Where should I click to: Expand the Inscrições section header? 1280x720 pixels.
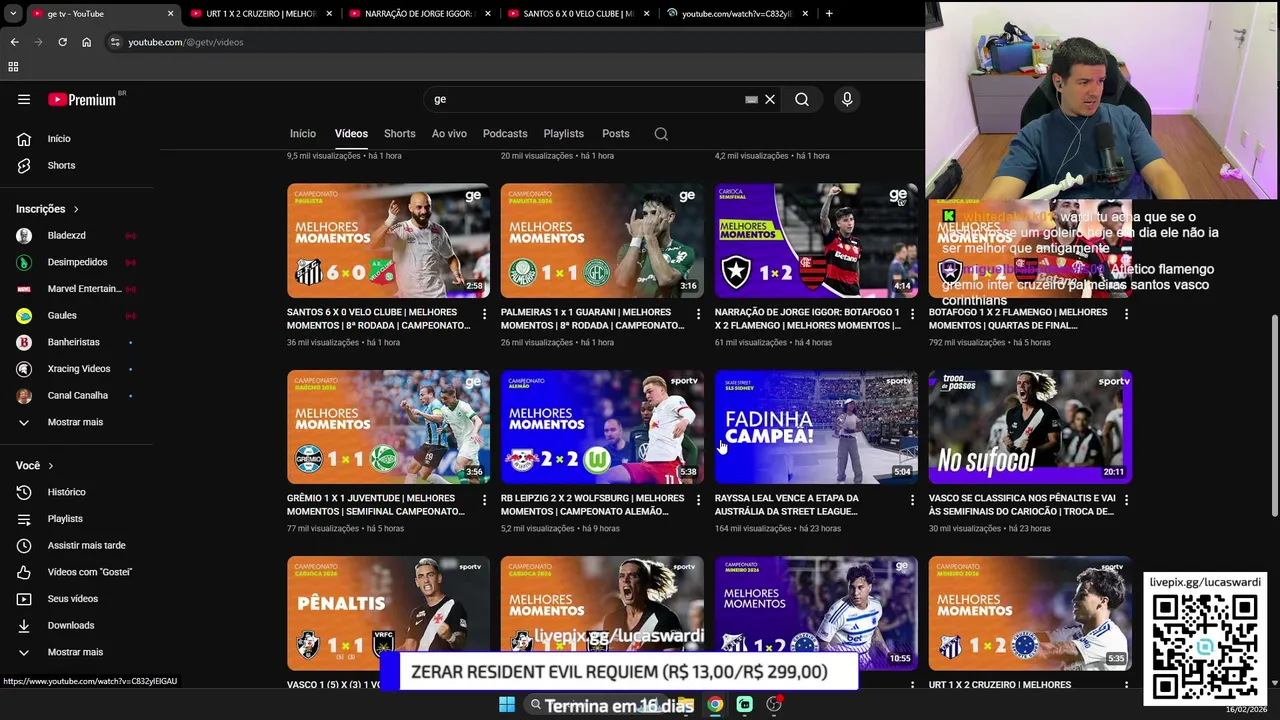pyautogui.click(x=47, y=209)
